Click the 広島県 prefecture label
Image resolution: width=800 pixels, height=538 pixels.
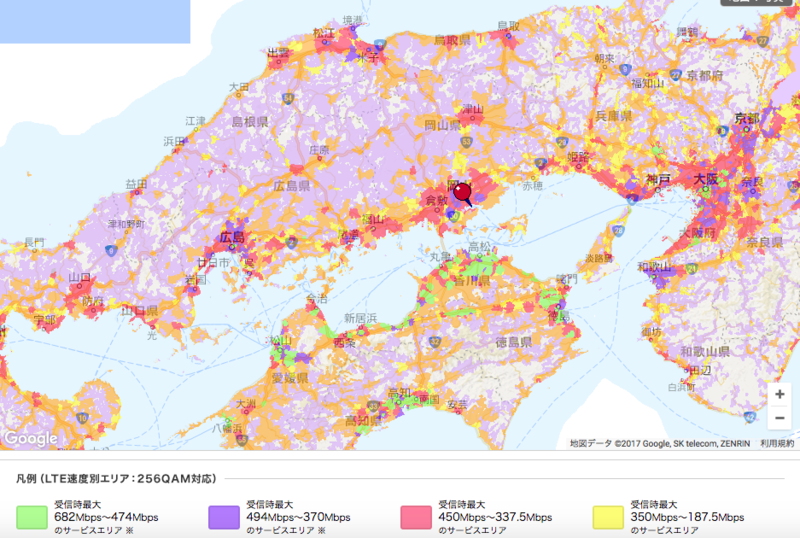point(291,185)
